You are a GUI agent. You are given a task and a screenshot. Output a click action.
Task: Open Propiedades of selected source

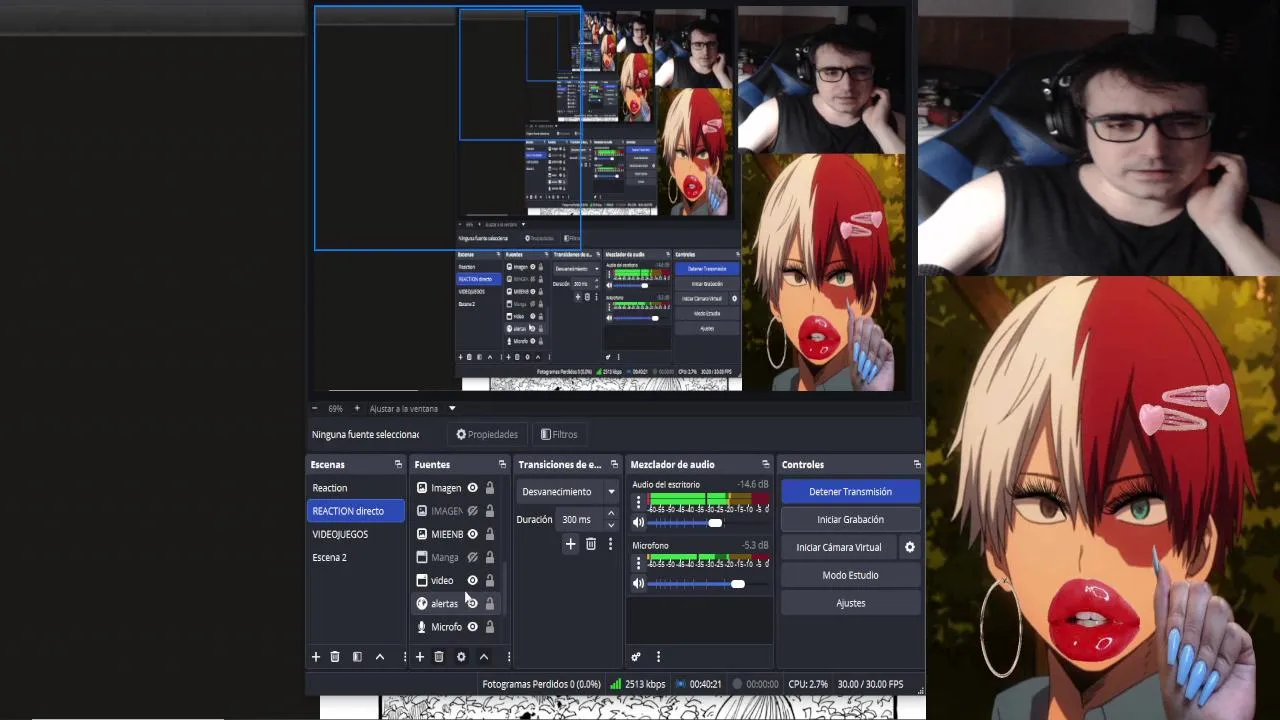pos(487,434)
